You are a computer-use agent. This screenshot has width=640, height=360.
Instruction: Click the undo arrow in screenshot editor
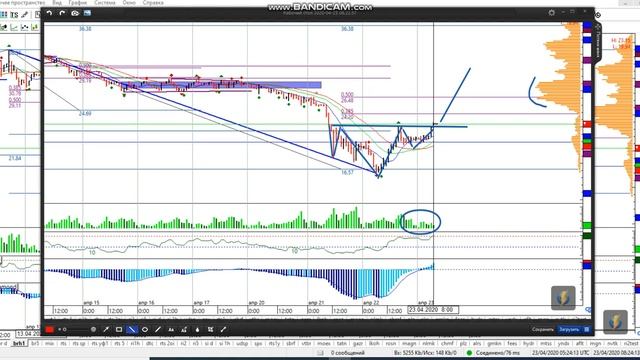pyautogui.click(x=49, y=13)
